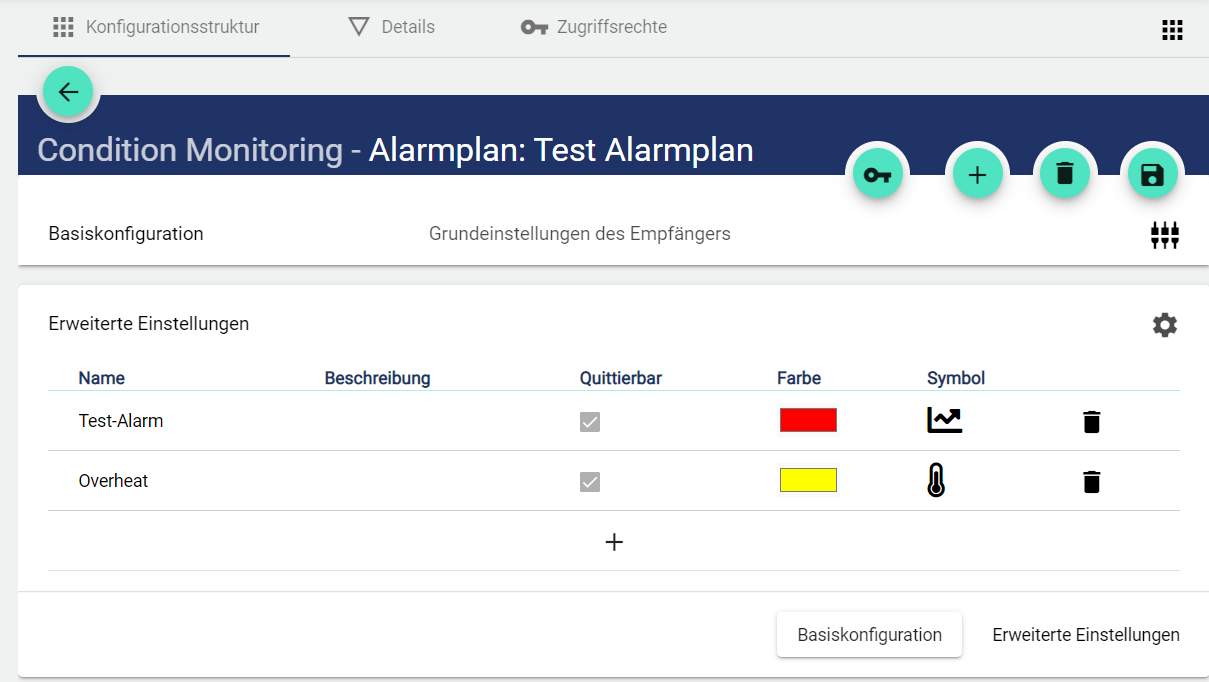Delete the alarm plan with green trash button
The width and height of the screenshot is (1209, 682).
[x=1064, y=175]
